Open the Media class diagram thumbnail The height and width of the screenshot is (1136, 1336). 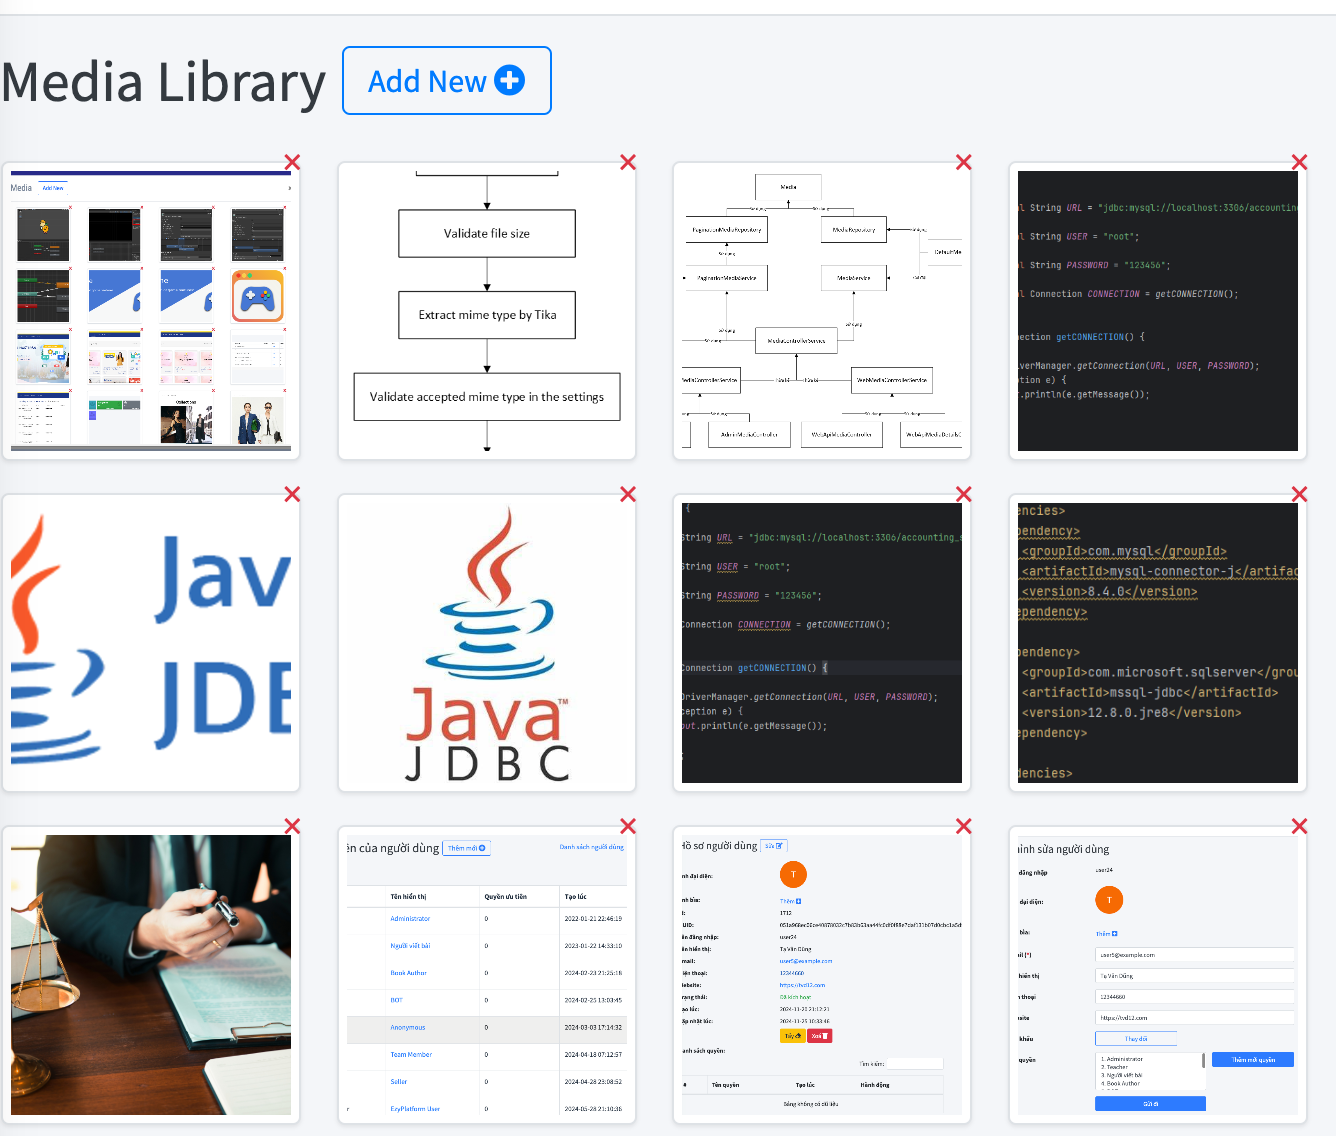pos(821,311)
